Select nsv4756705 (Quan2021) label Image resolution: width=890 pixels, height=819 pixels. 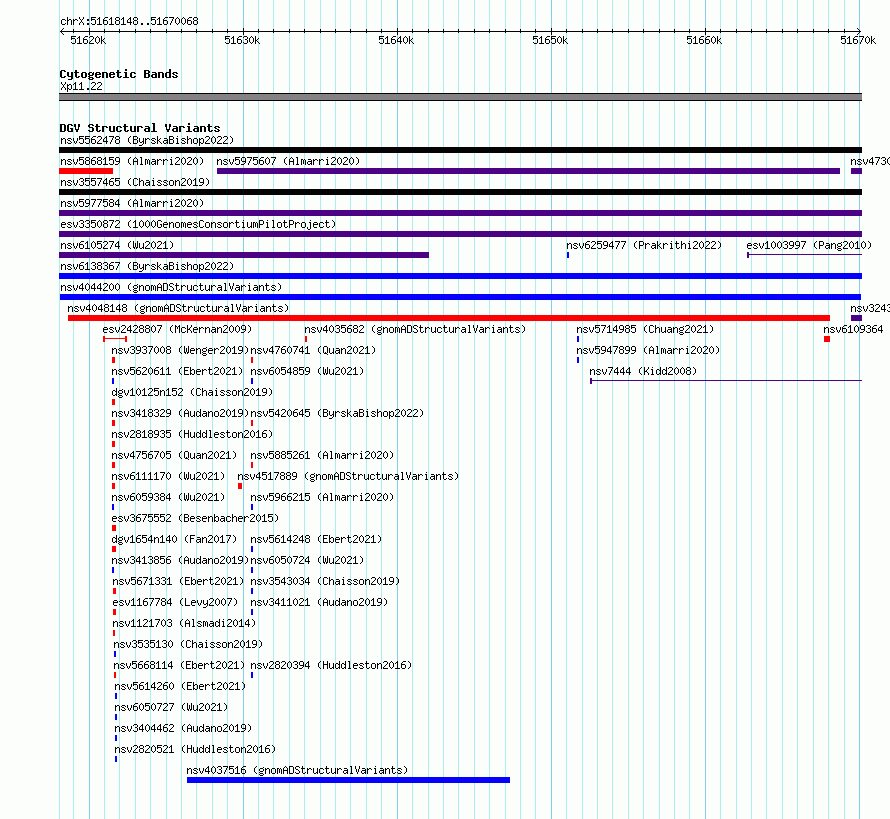coord(174,455)
